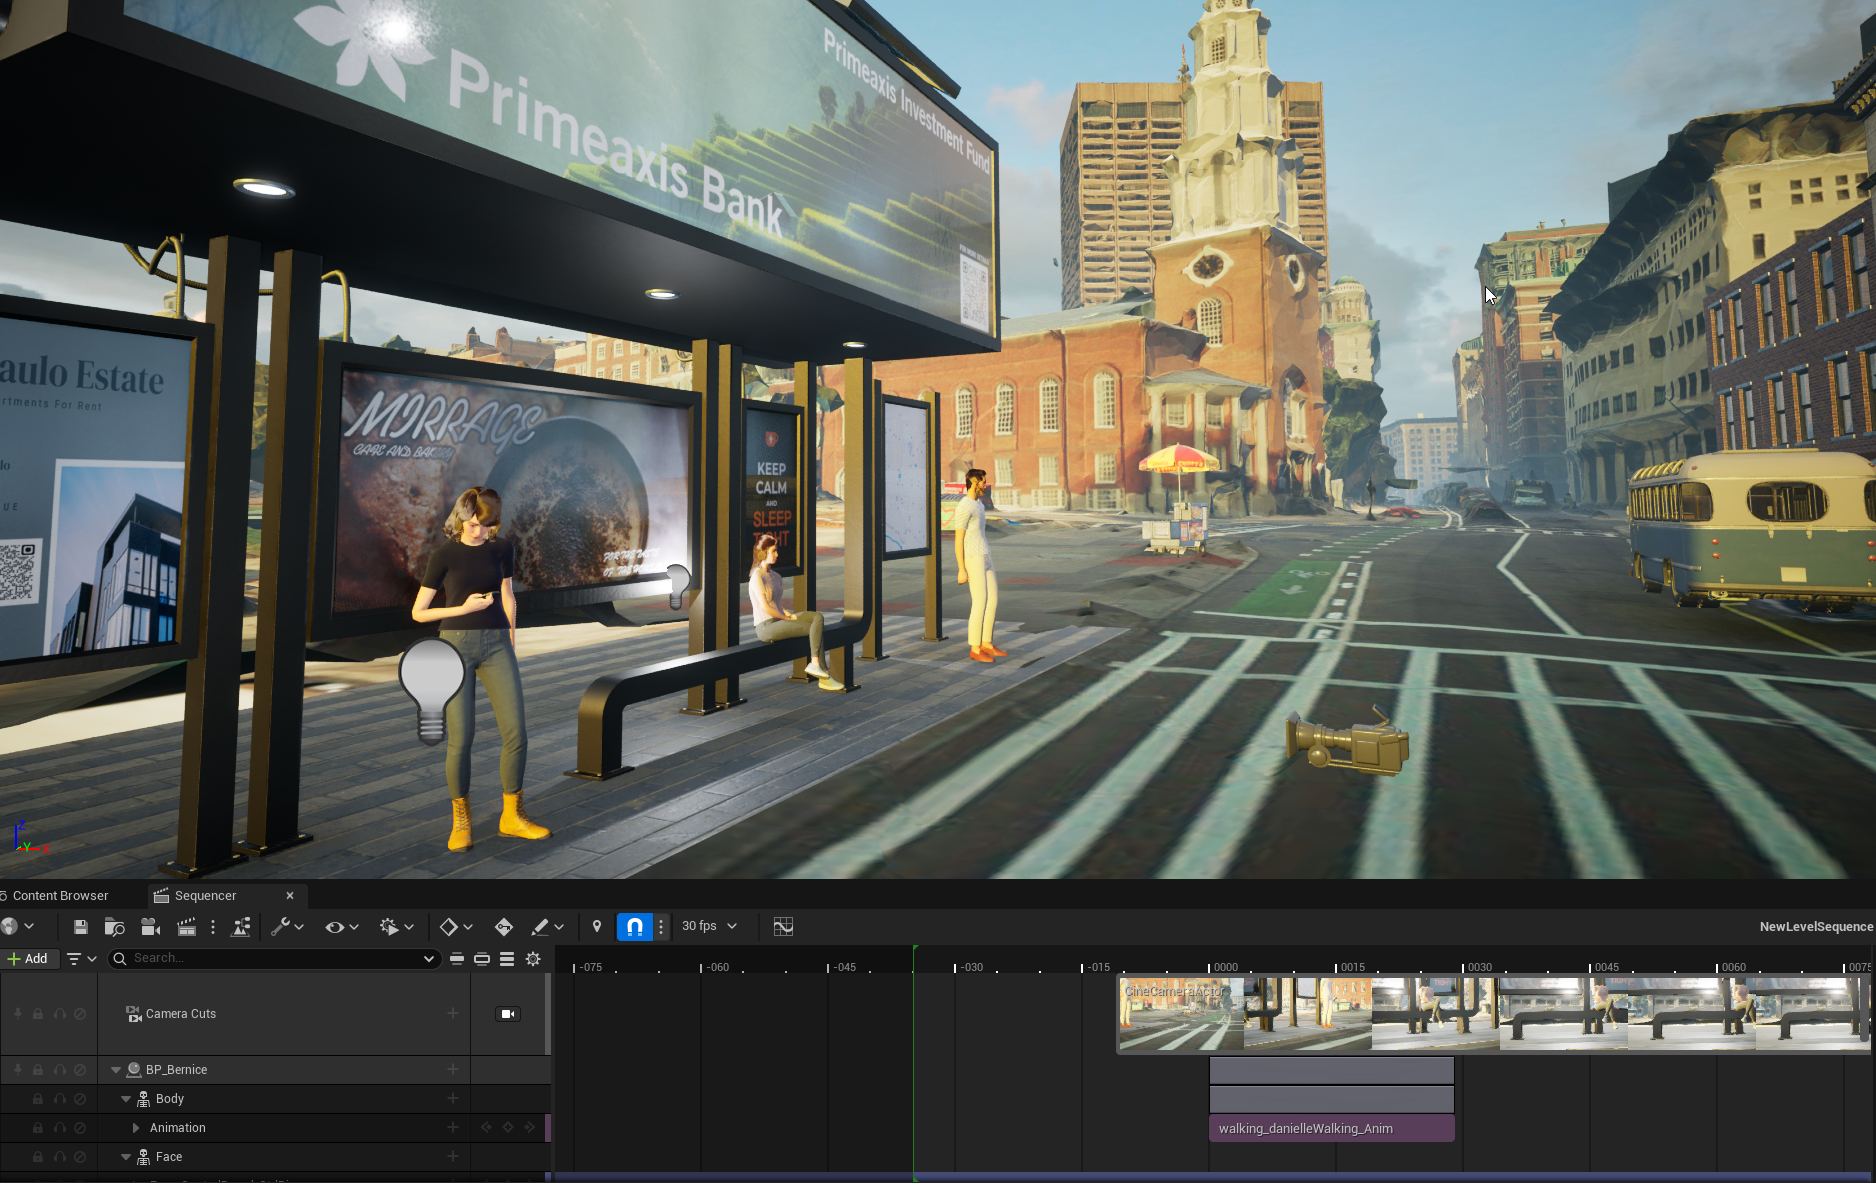This screenshot has width=1876, height=1183.
Task: Mute the Body track
Action: pyautogui.click(x=80, y=1099)
